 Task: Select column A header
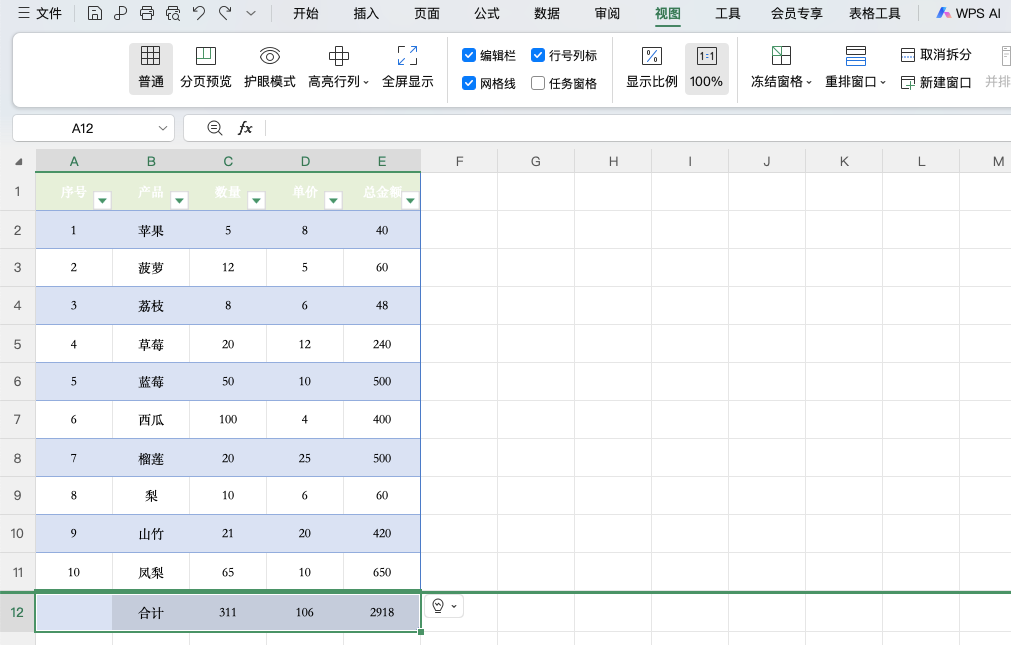pyautogui.click(x=74, y=161)
